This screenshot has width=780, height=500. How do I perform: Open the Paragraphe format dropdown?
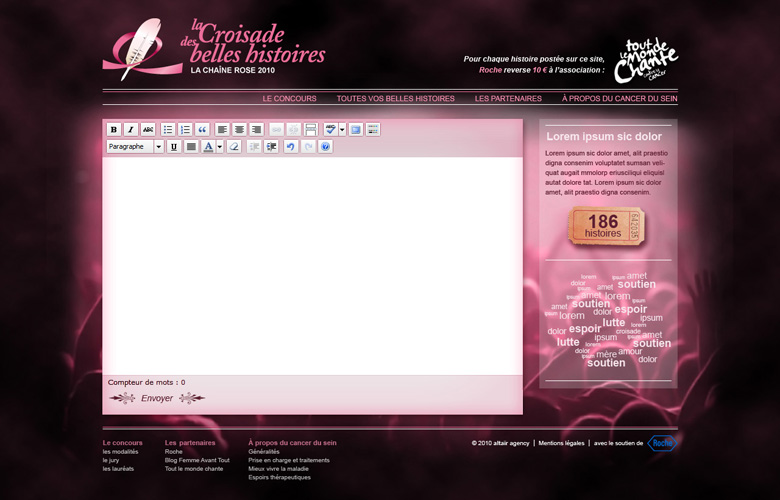tap(135, 146)
